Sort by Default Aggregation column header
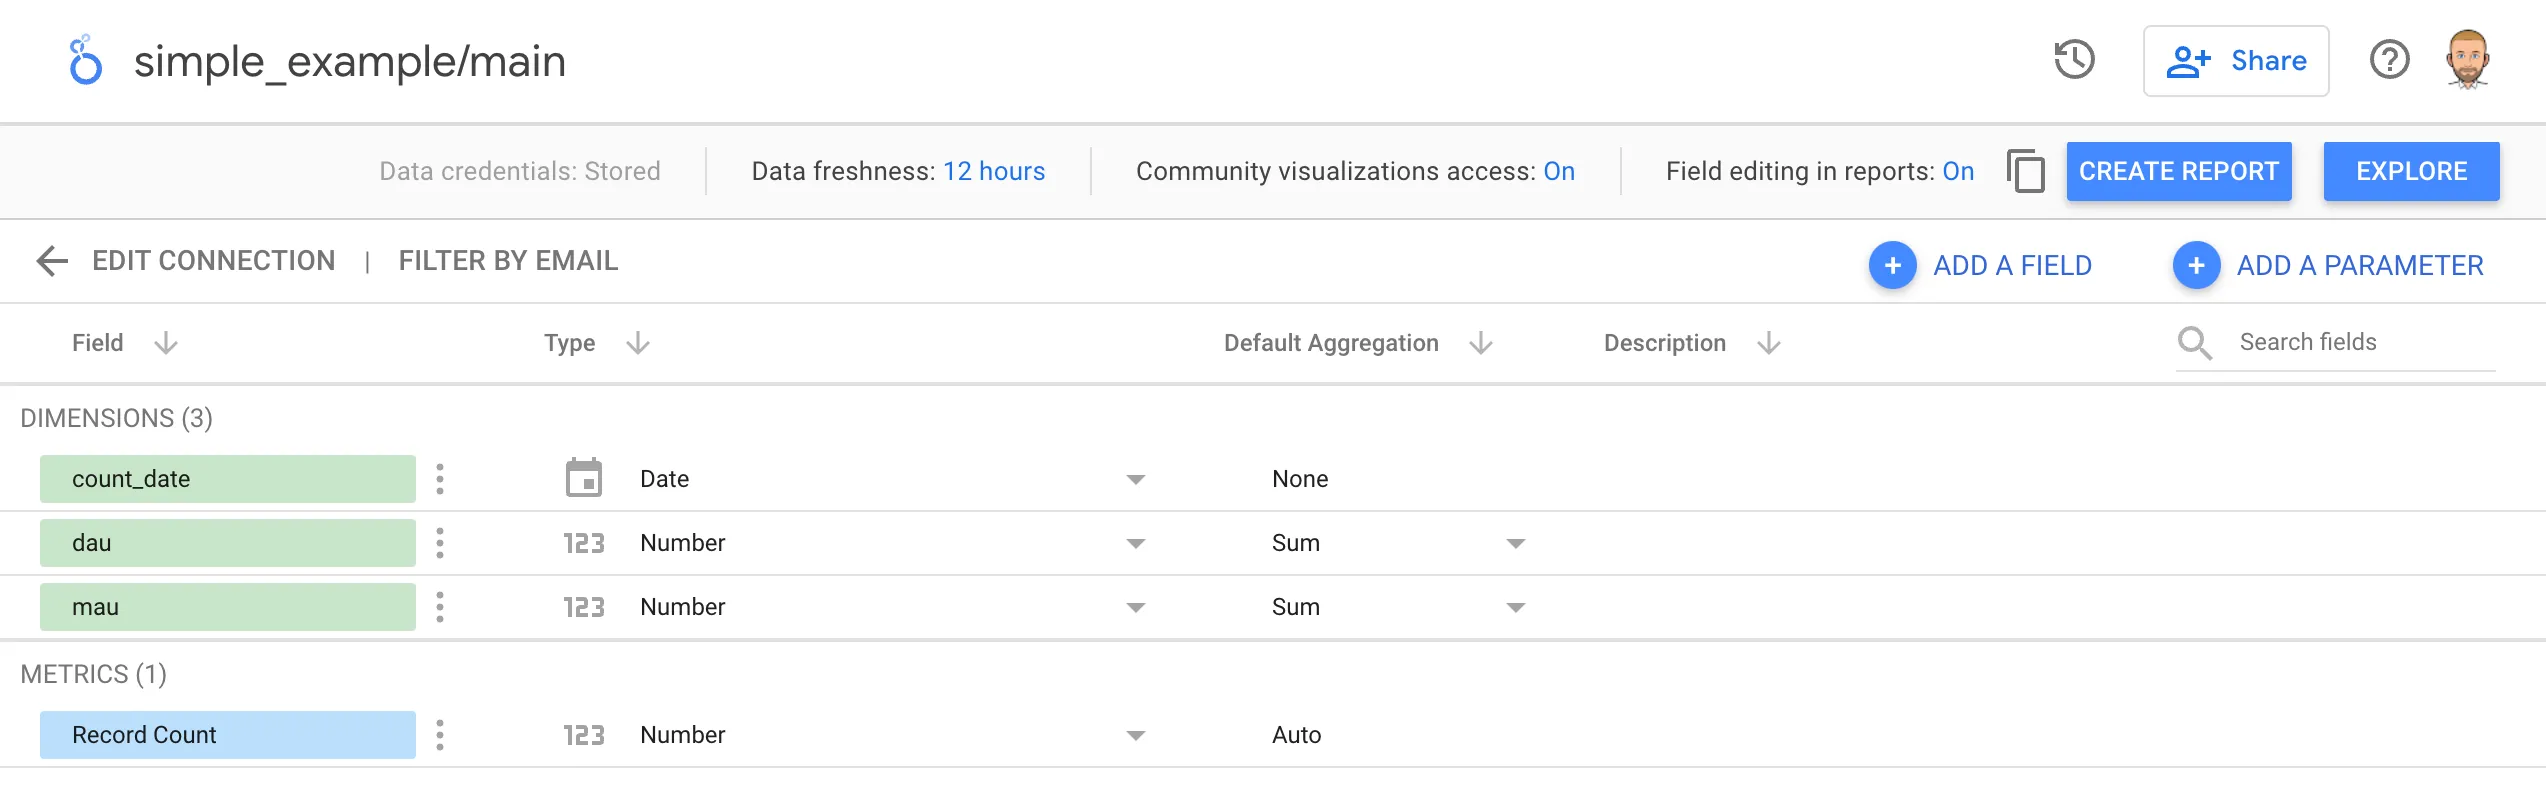The height and width of the screenshot is (786, 2546). [1330, 343]
